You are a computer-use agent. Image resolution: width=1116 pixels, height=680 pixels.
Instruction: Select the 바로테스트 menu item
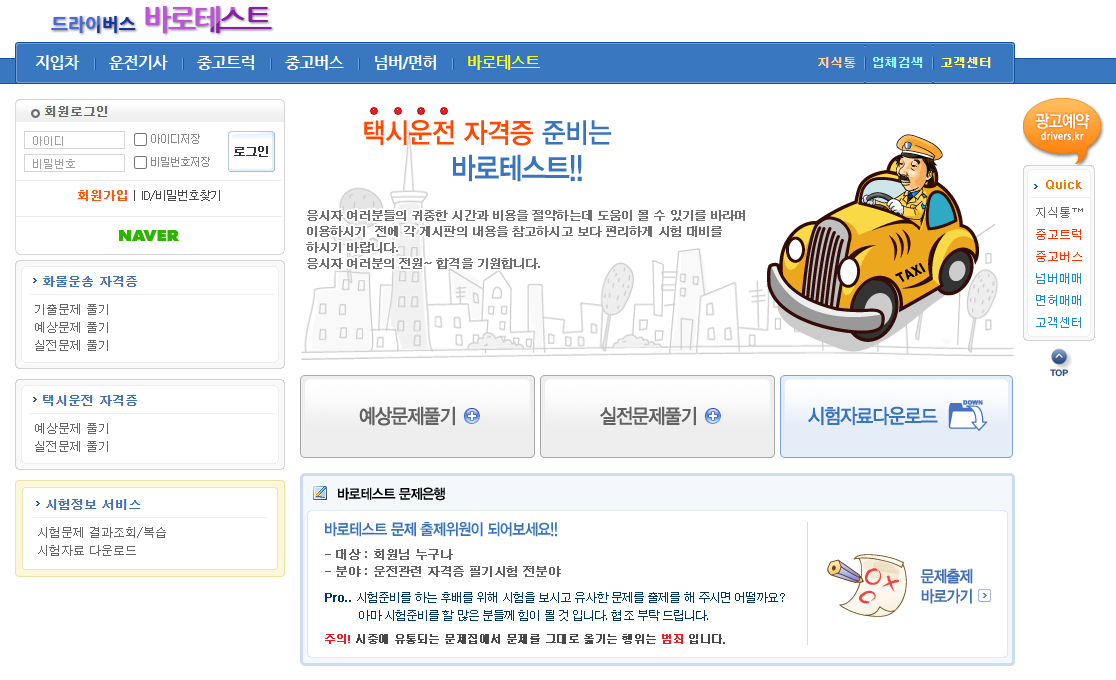coord(503,62)
